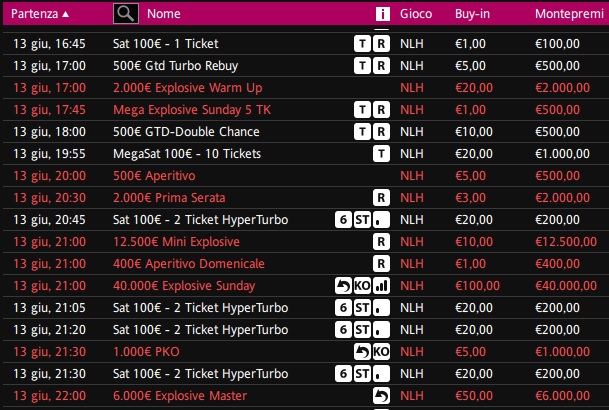Screen dimensions: 609x410
Task: Open the magnifier search icon beside Nome
Action: pyautogui.click(x=125, y=14)
